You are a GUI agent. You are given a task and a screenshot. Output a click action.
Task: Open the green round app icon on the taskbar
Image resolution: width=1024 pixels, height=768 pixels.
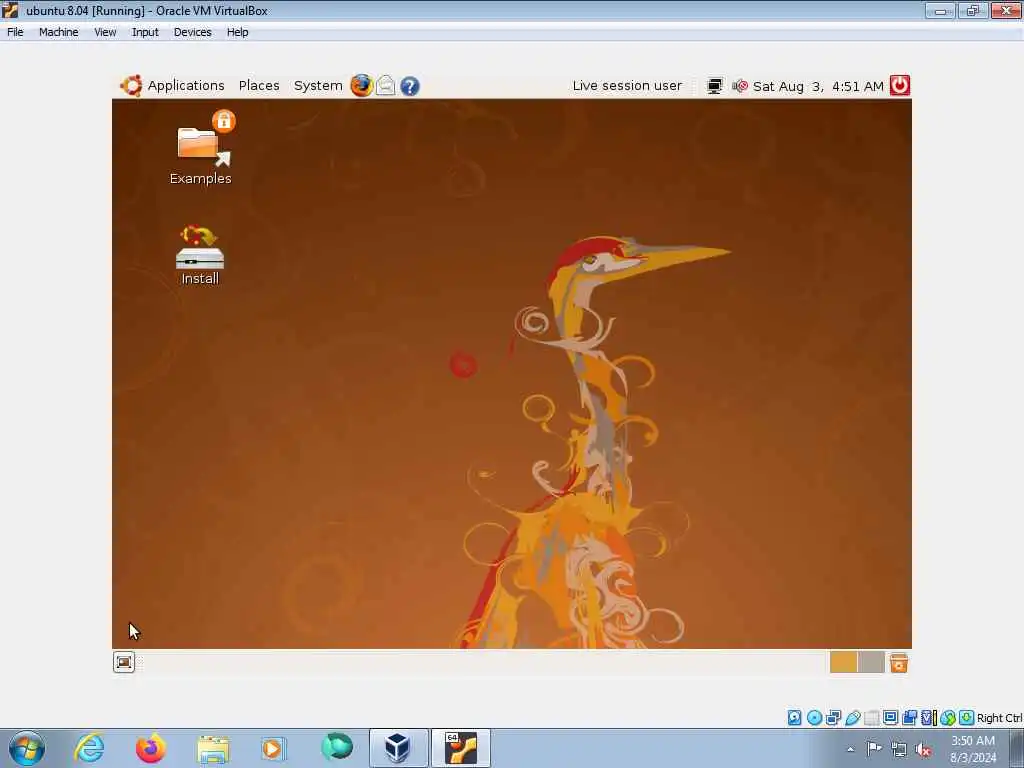337,746
